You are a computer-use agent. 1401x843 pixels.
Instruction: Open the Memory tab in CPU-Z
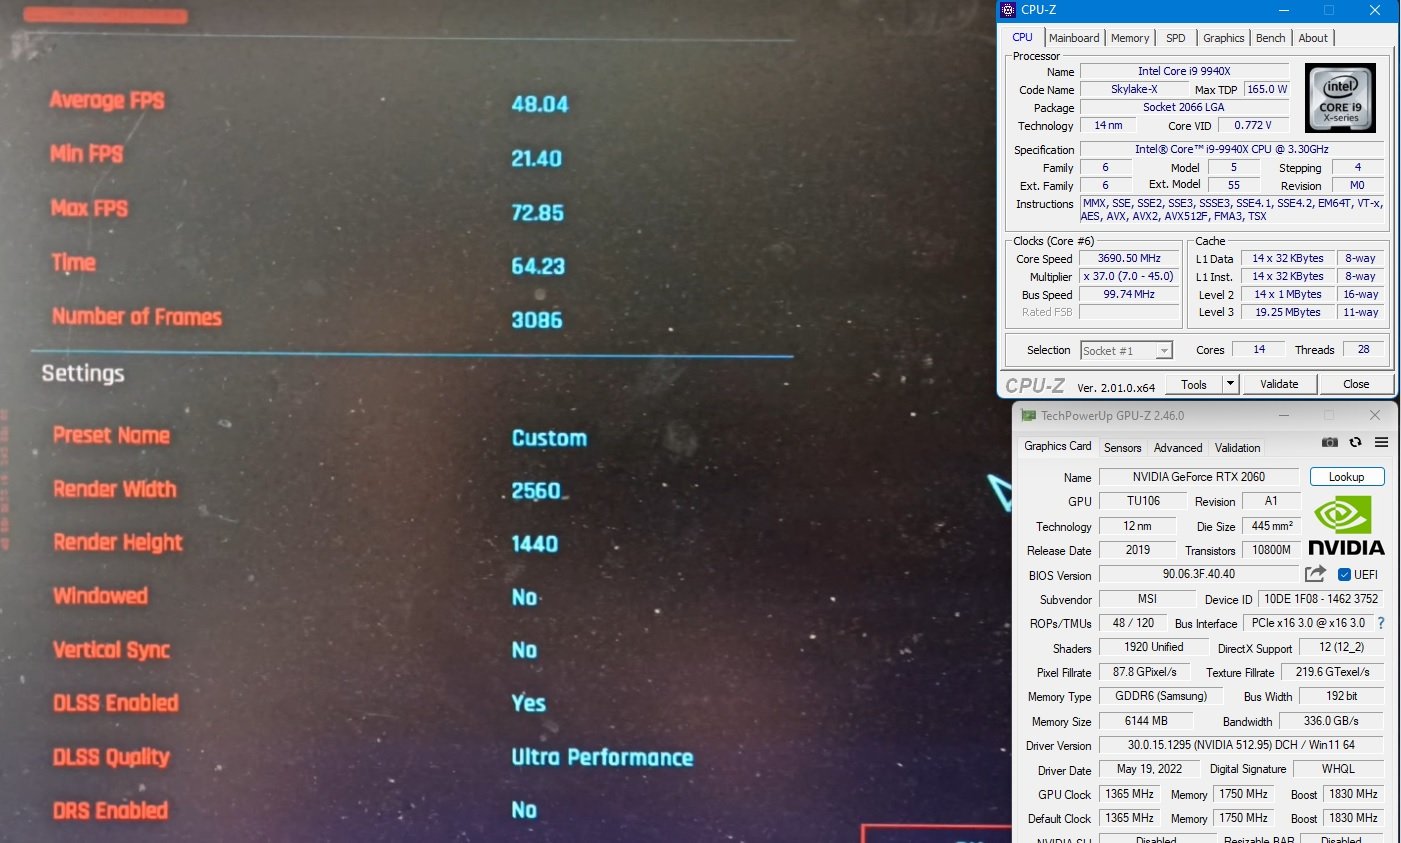pyautogui.click(x=1130, y=38)
